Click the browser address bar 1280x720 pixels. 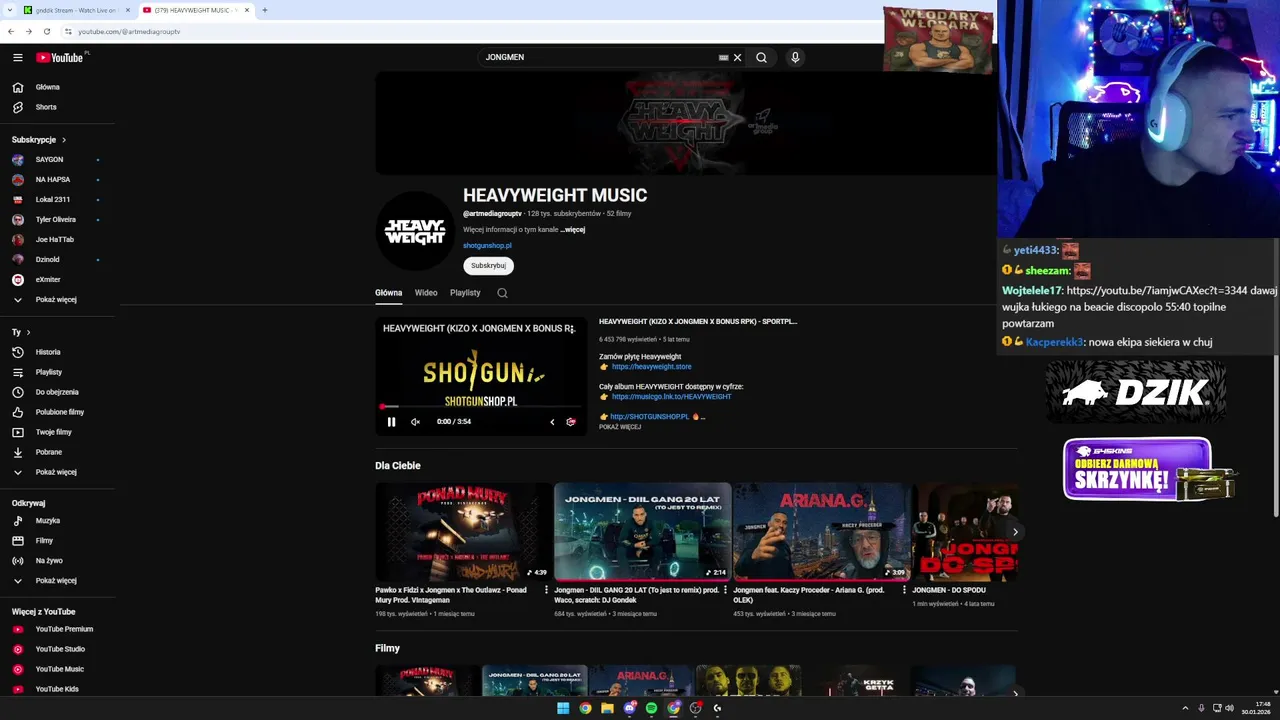tap(470, 31)
